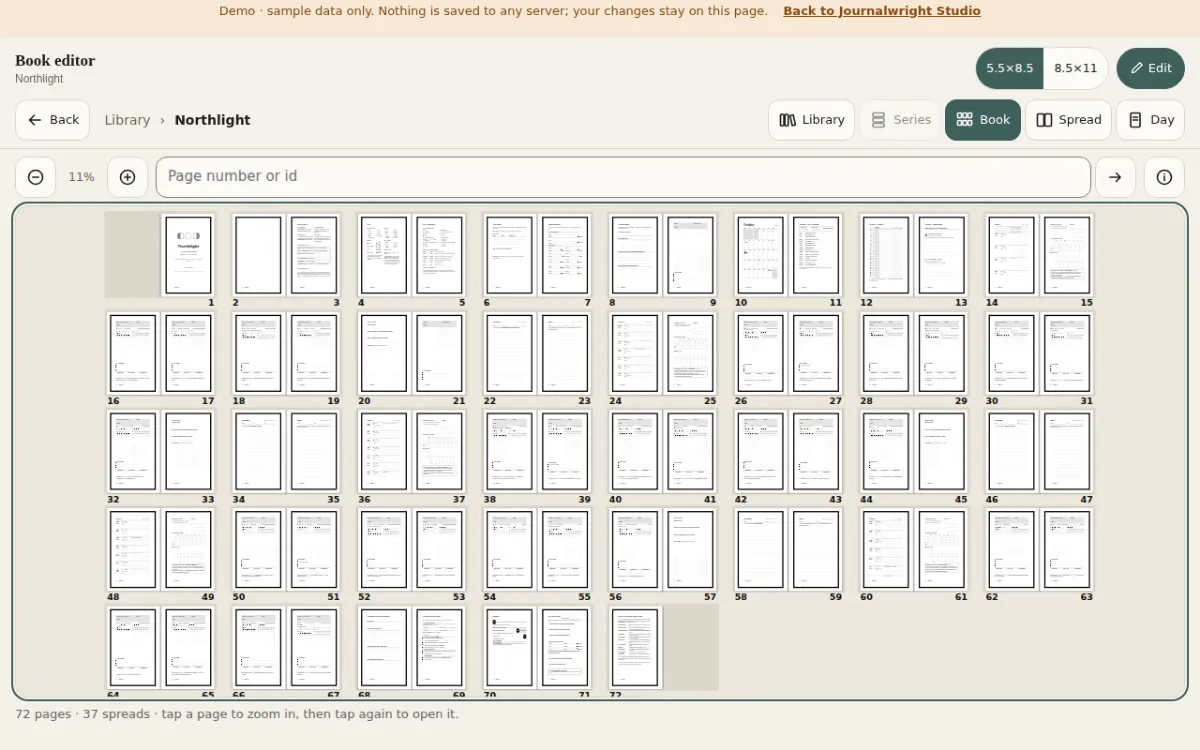Select page 45 thumbnail
Screen dimensions: 1200x750
pyautogui.click(x=942, y=451)
